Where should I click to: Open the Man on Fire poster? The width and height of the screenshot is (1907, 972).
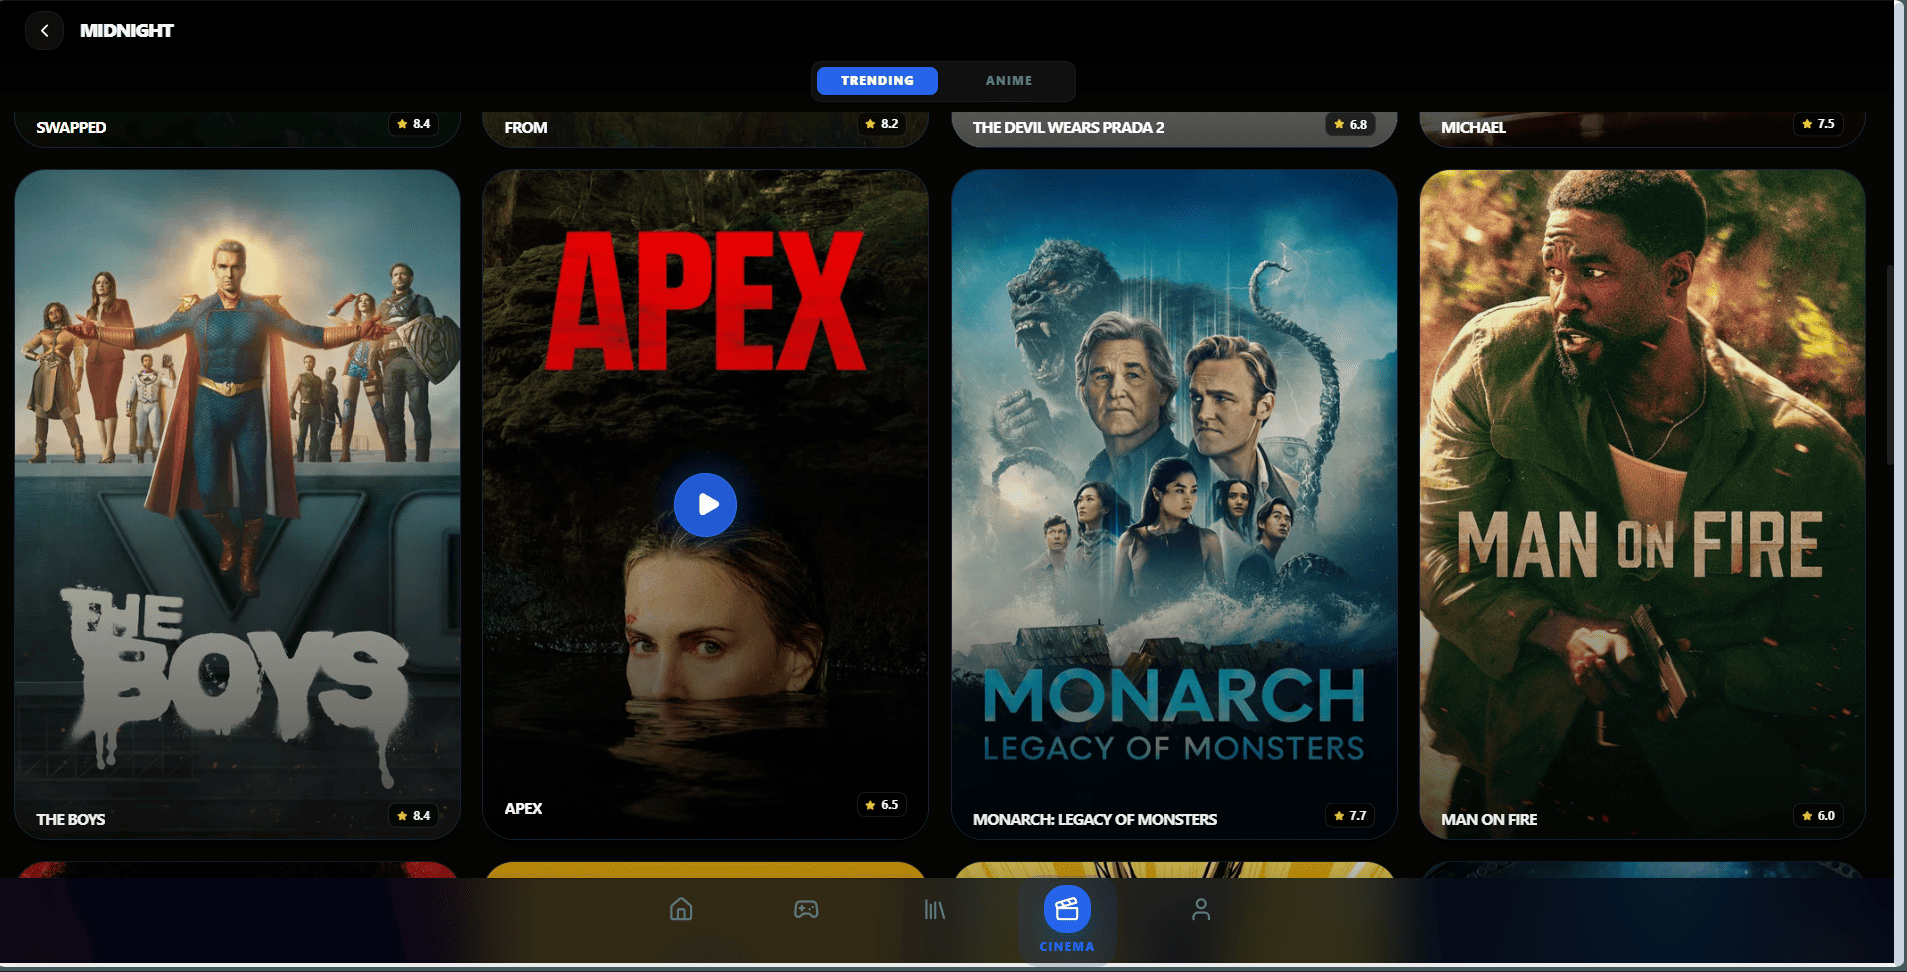click(x=1642, y=504)
